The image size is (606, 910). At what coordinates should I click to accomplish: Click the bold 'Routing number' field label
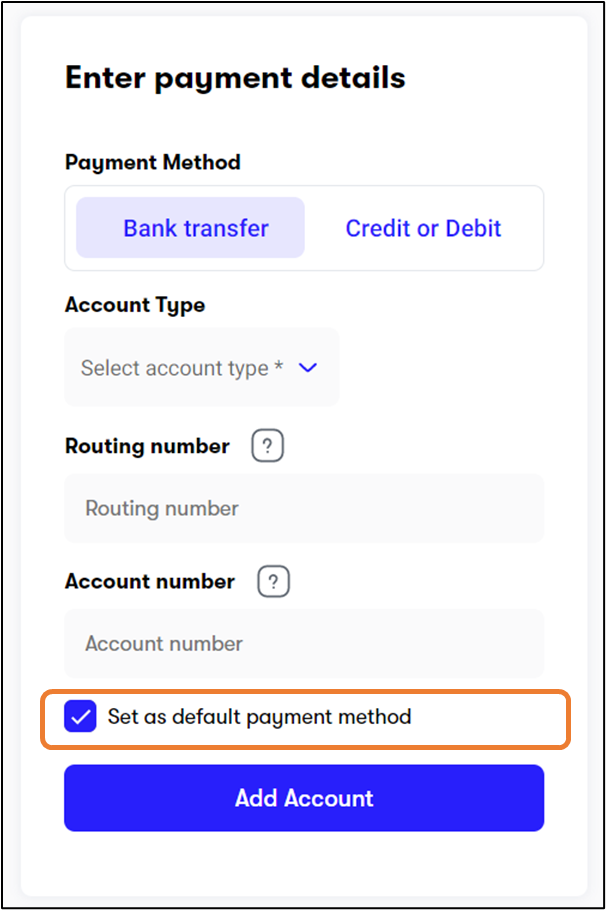(147, 446)
